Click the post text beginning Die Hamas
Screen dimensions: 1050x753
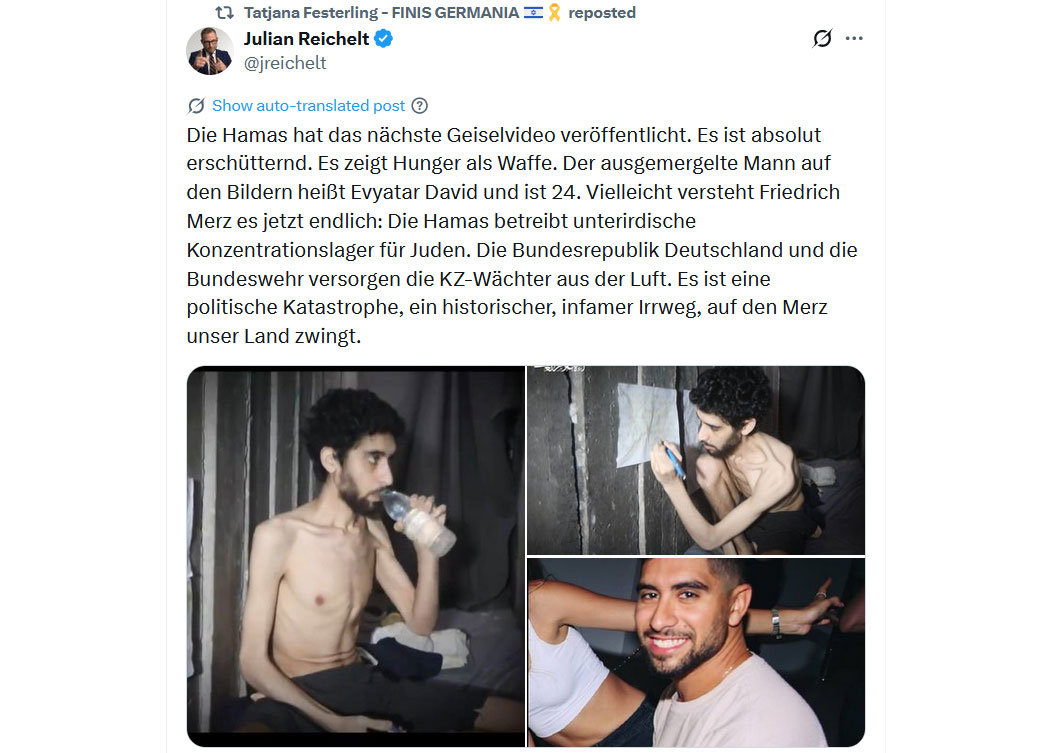[522, 235]
